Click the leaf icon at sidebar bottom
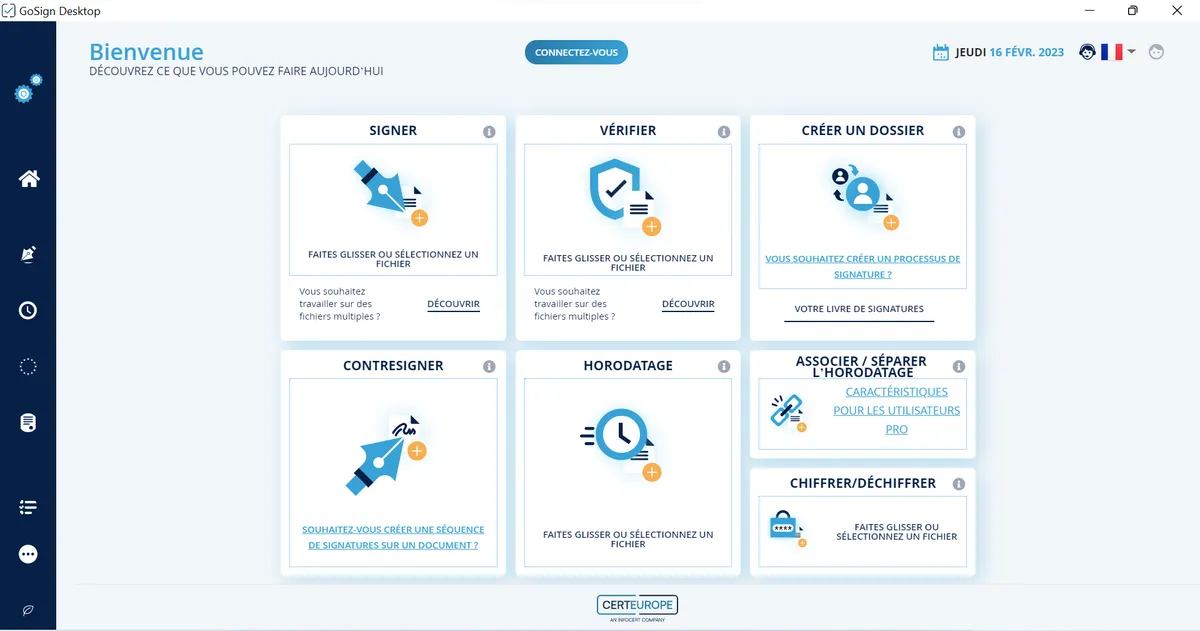The width and height of the screenshot is (1200, 631). [x=28, y=609]
